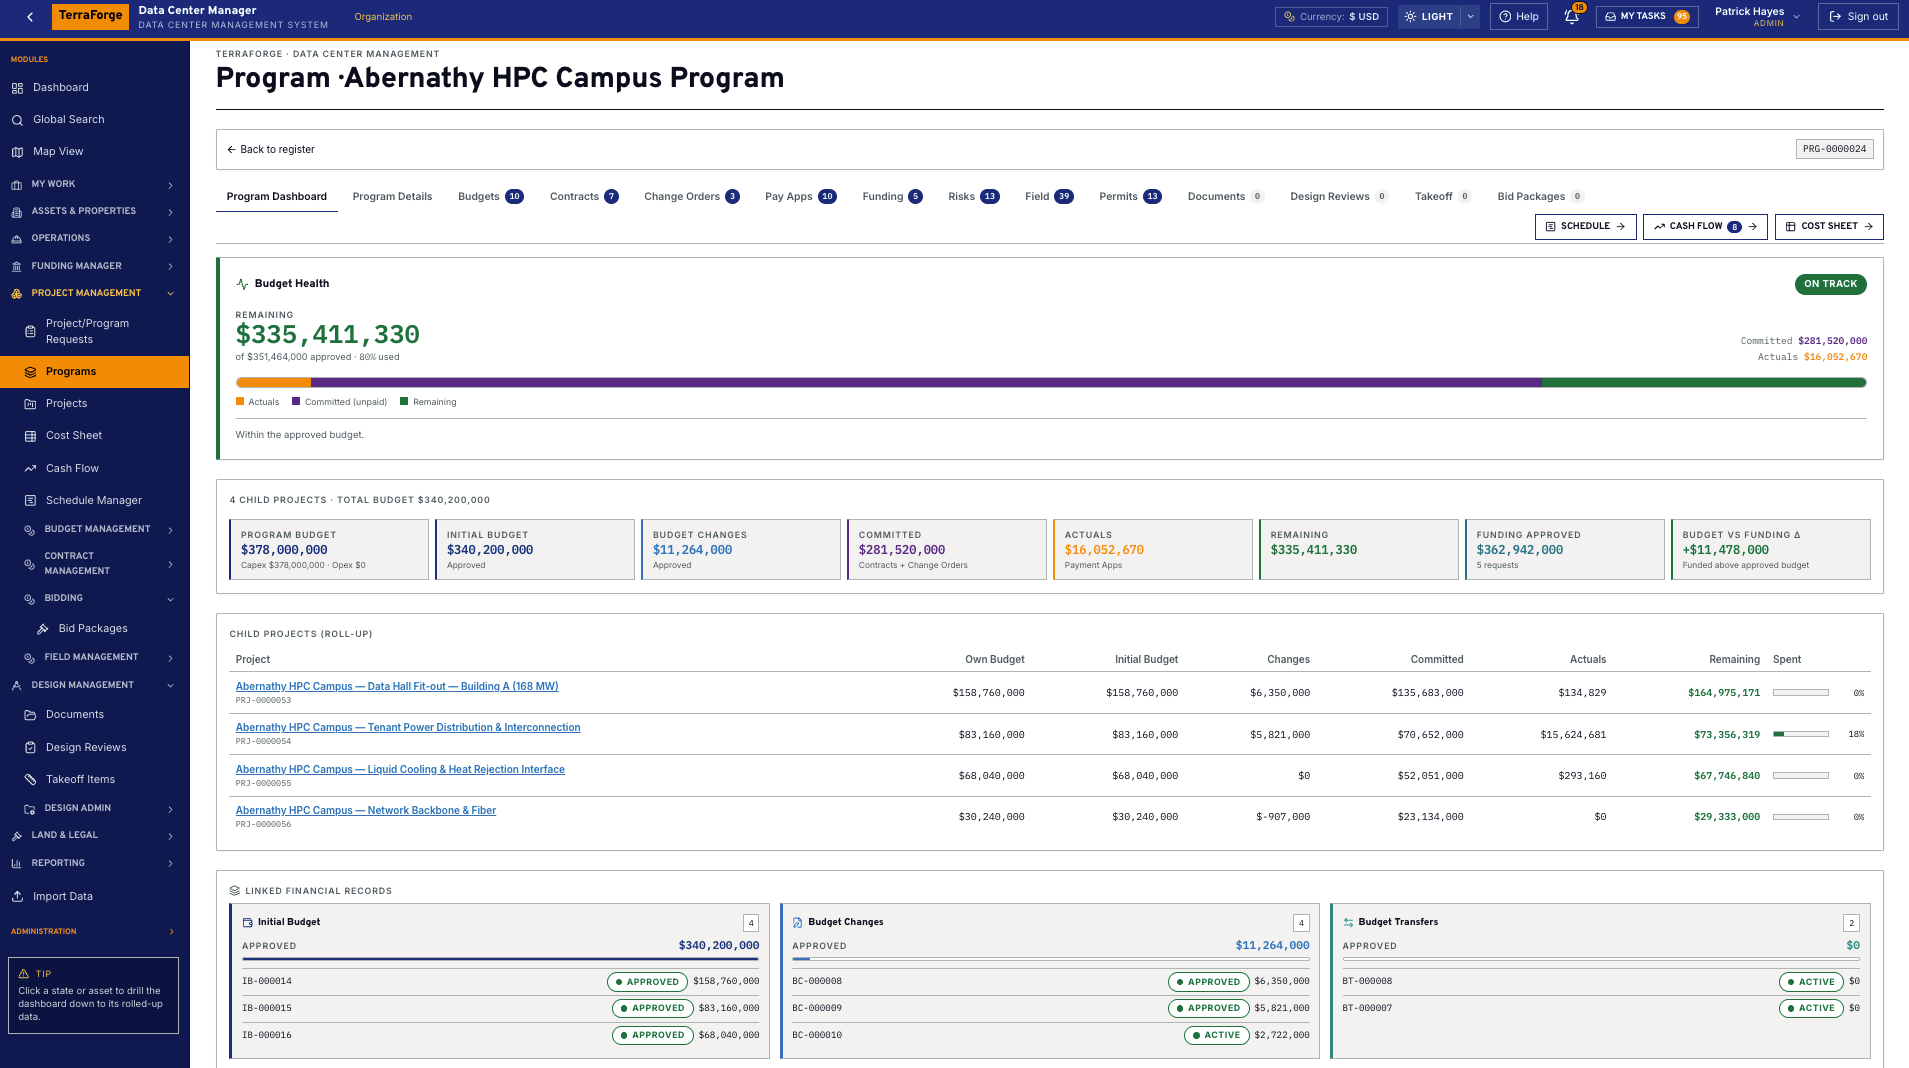The height and width of the screenshot is (1068, 1909).
Task: Click the Documents folder icon in sidebar
Action: [x=30, y=715]
